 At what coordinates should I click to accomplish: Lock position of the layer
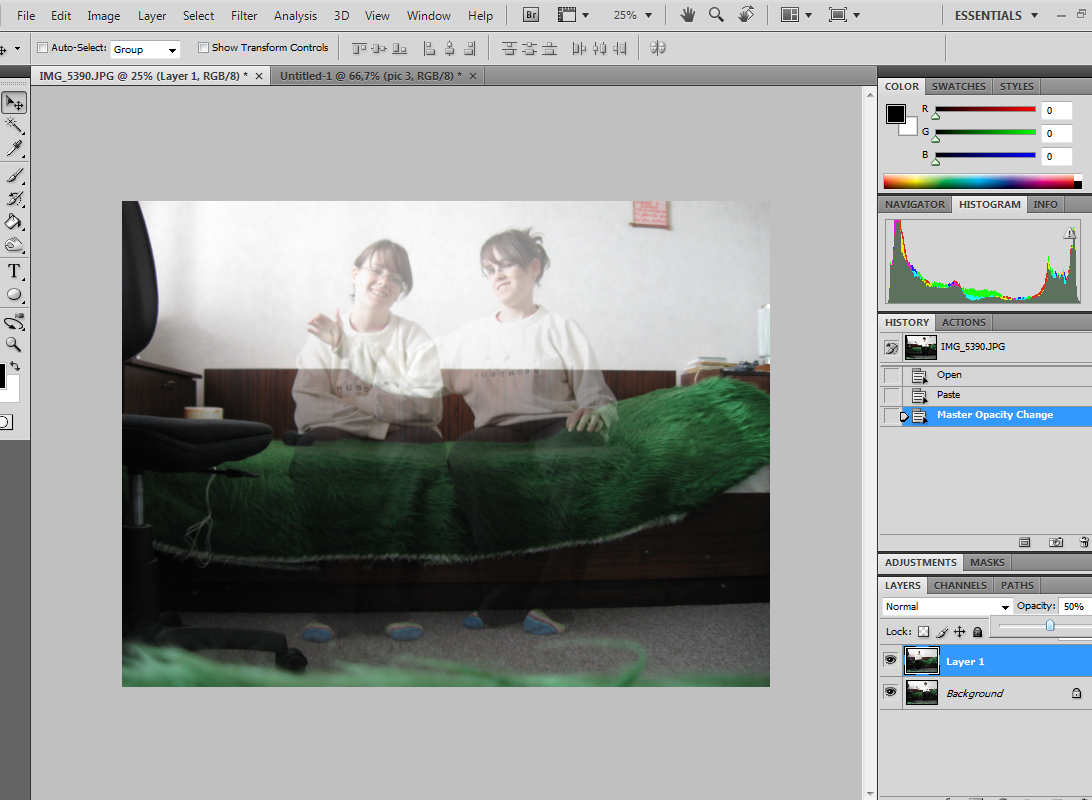tap(960, 632)
